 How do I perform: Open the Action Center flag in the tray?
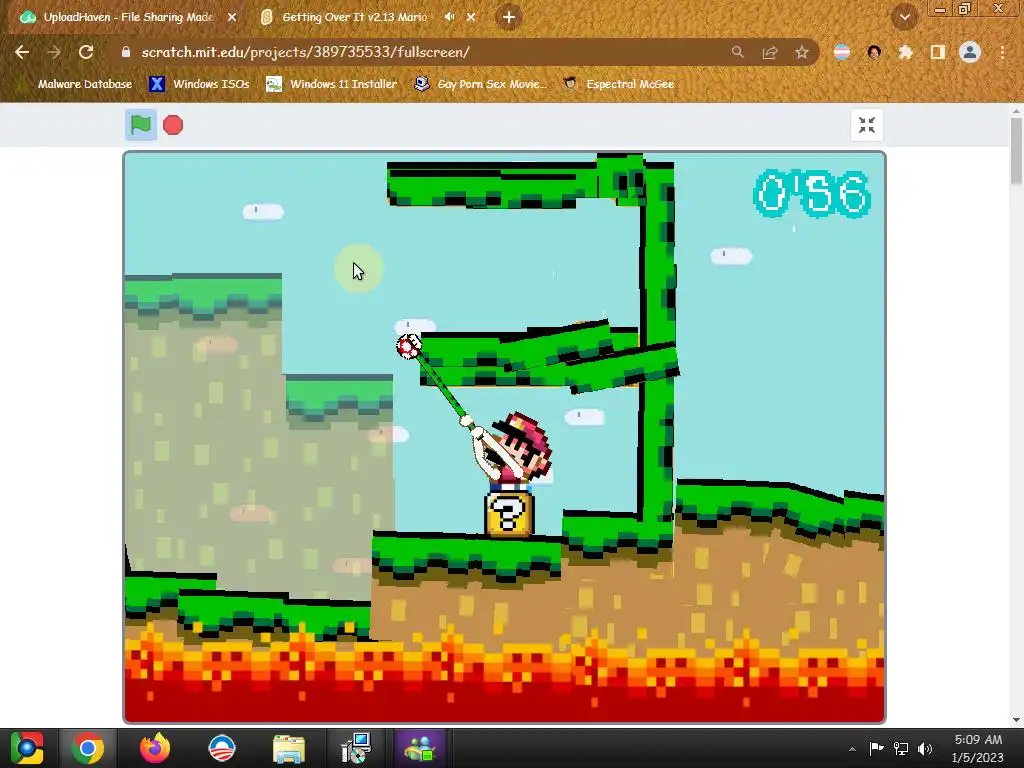876,748
